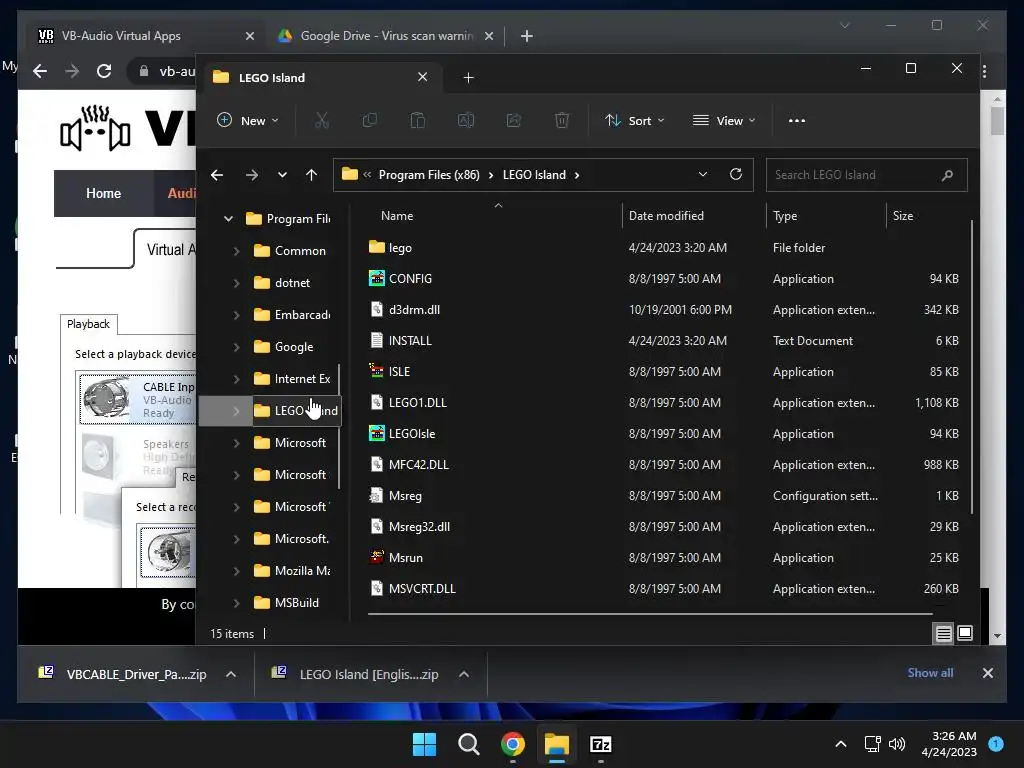Open the See more three-dot menu
1024x768 pixels.
797,121
